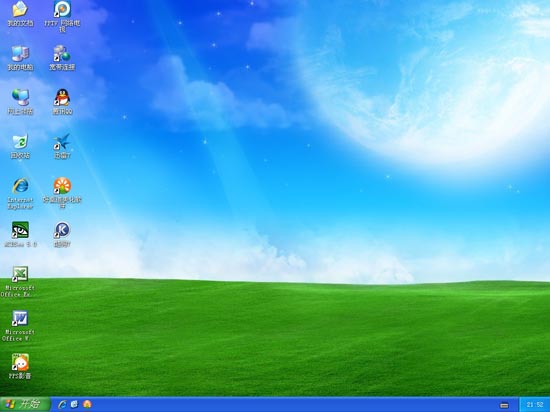Open the My Computer icon
The image size is (550, 412).
click(20, 54)
